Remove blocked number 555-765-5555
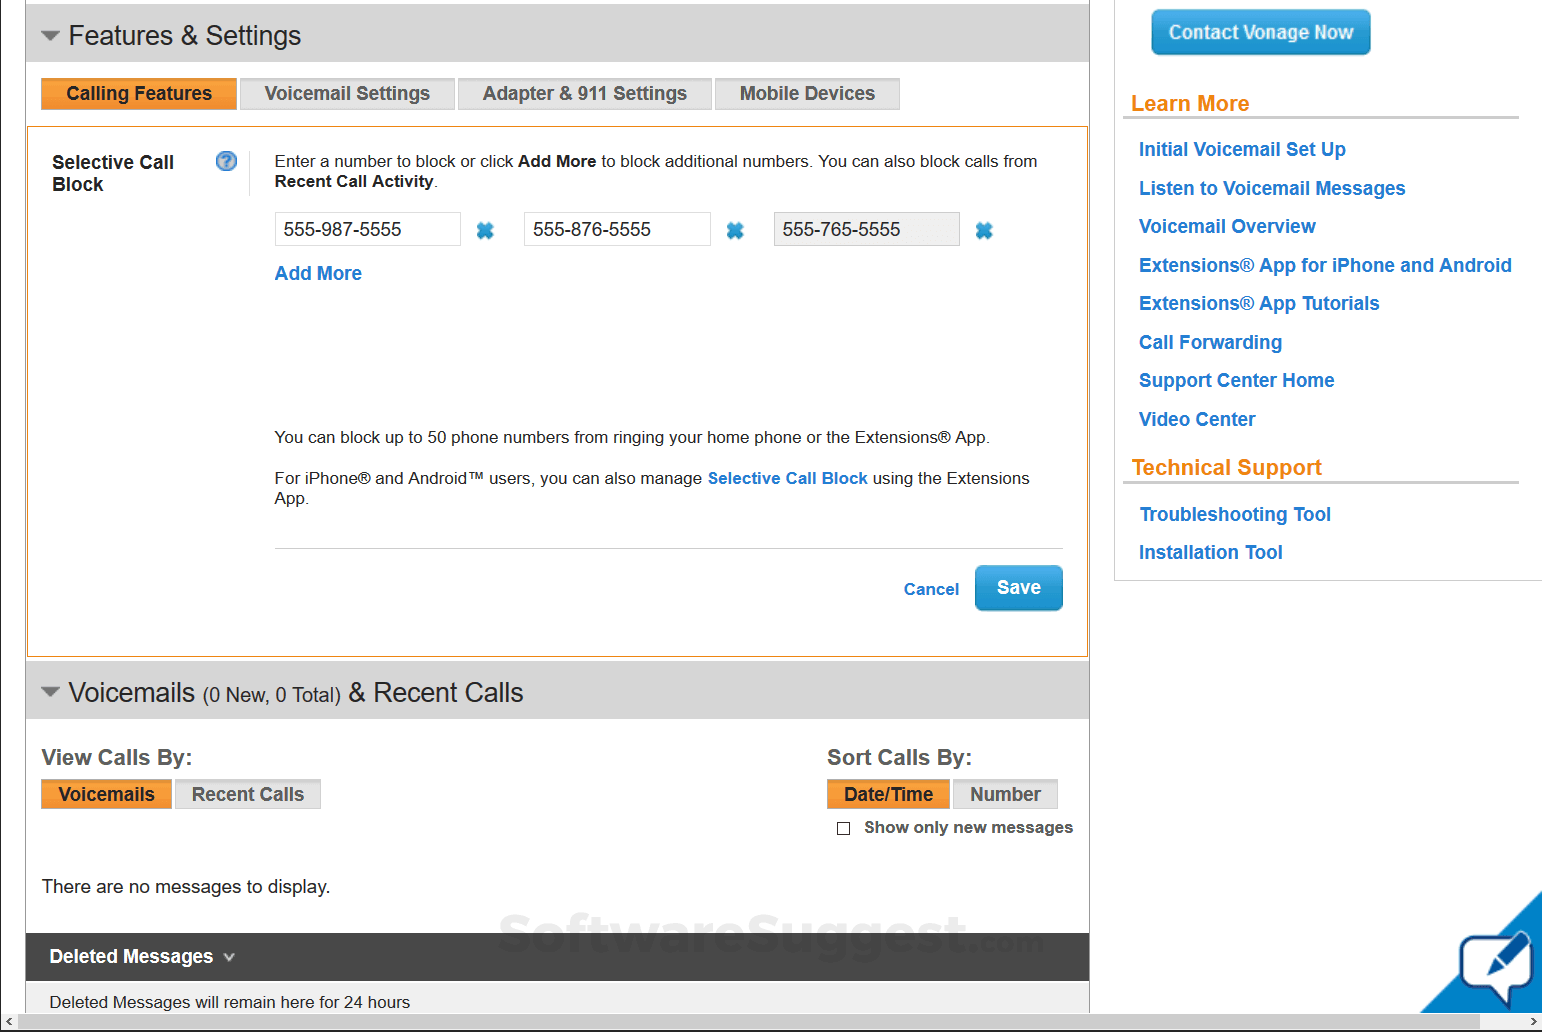The width and height of the screenshot is (1542, 1032). [x=984, y=229]
